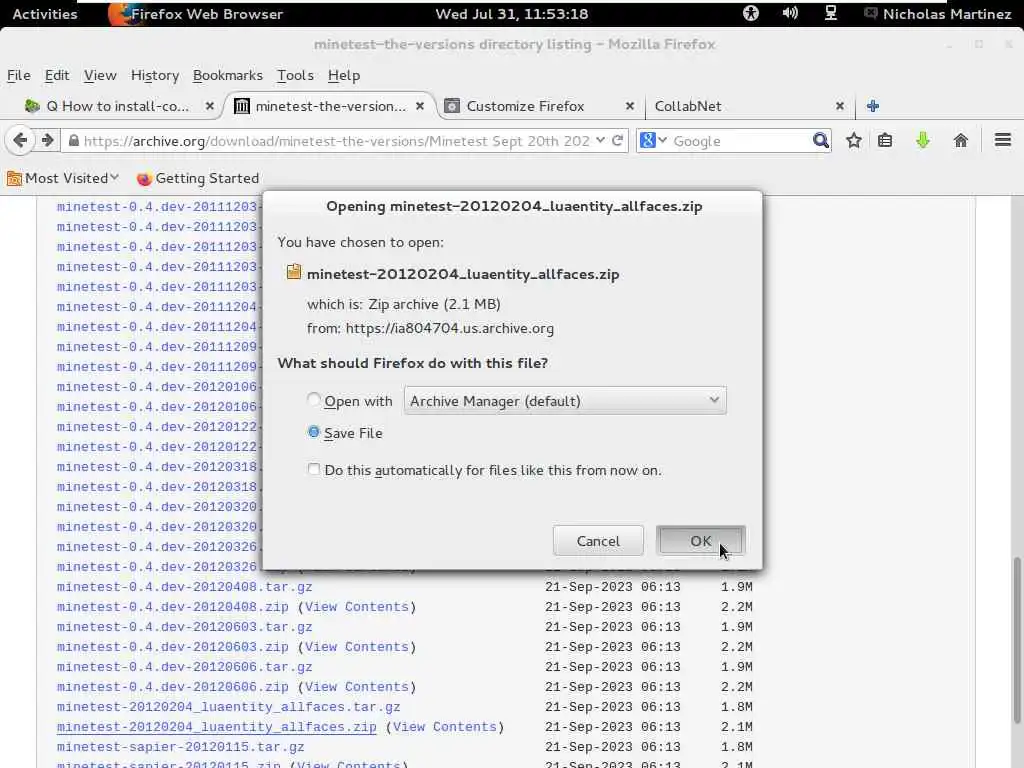Click in the Google search field

(x=741, y=140)
